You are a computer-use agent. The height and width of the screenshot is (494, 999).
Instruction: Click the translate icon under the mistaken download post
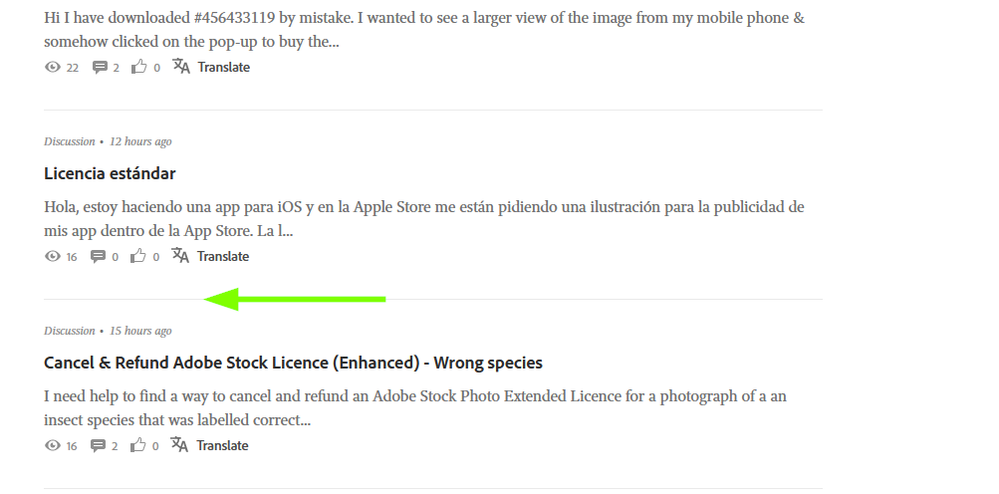click(x=181, y=67)
